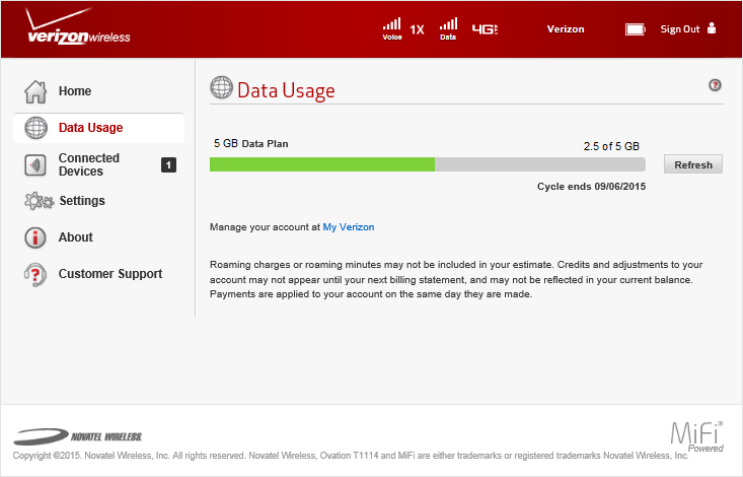Go to the Home page
743x477 pixels.
coord(75,91)
